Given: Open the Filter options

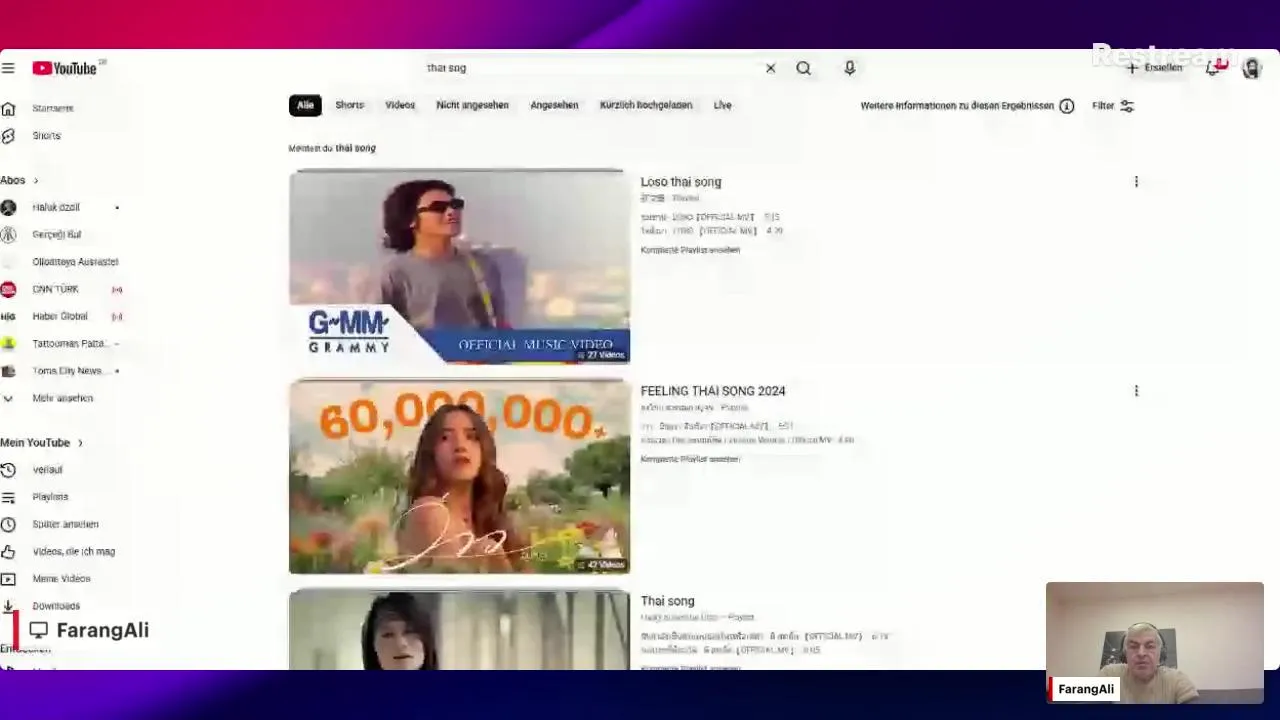Looking at the screenshot, I should point(1113,106).
